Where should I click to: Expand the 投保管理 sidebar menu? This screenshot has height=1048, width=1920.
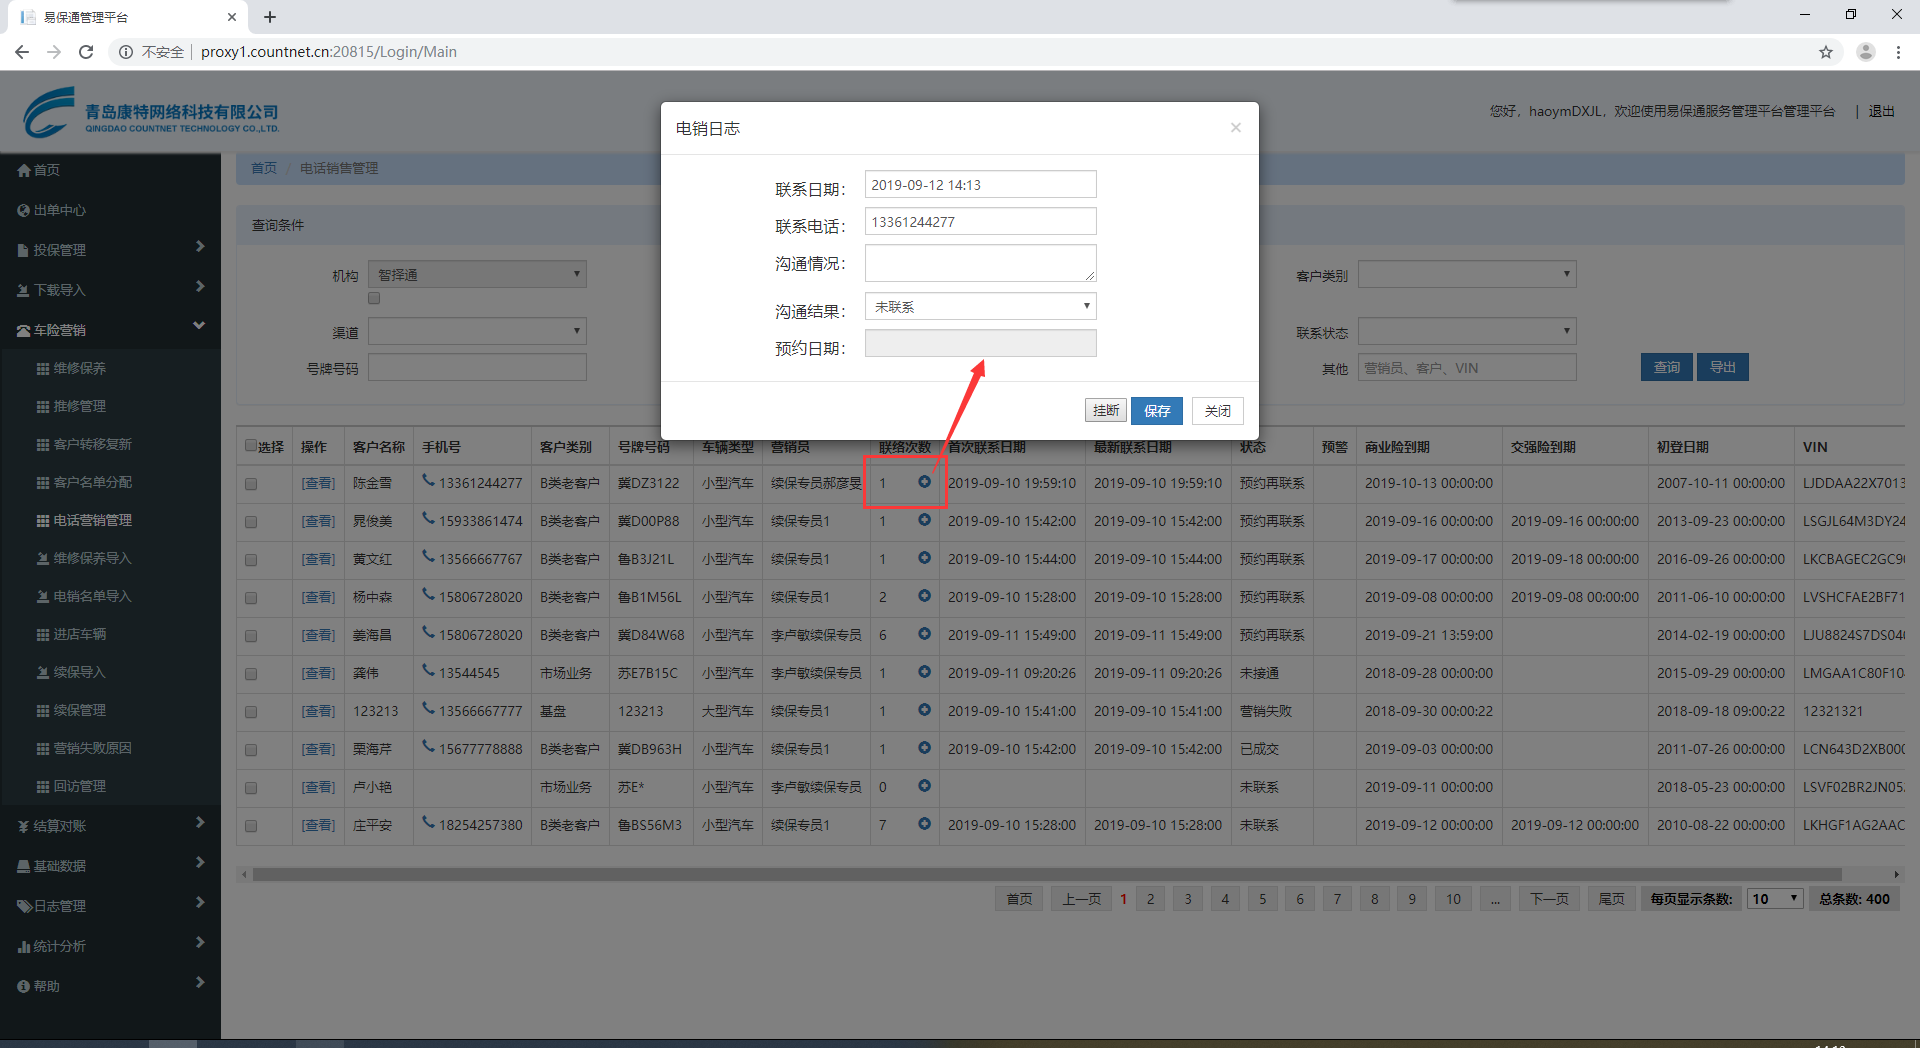[110, 249]
